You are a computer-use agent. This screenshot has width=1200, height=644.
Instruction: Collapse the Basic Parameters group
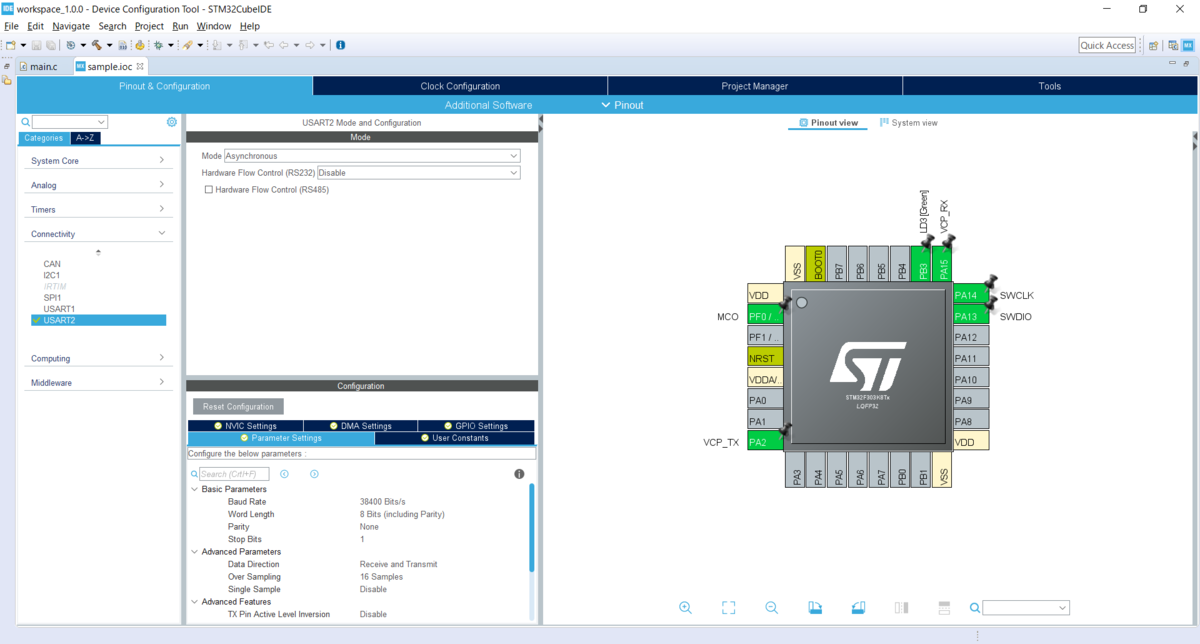click(194, 489)
